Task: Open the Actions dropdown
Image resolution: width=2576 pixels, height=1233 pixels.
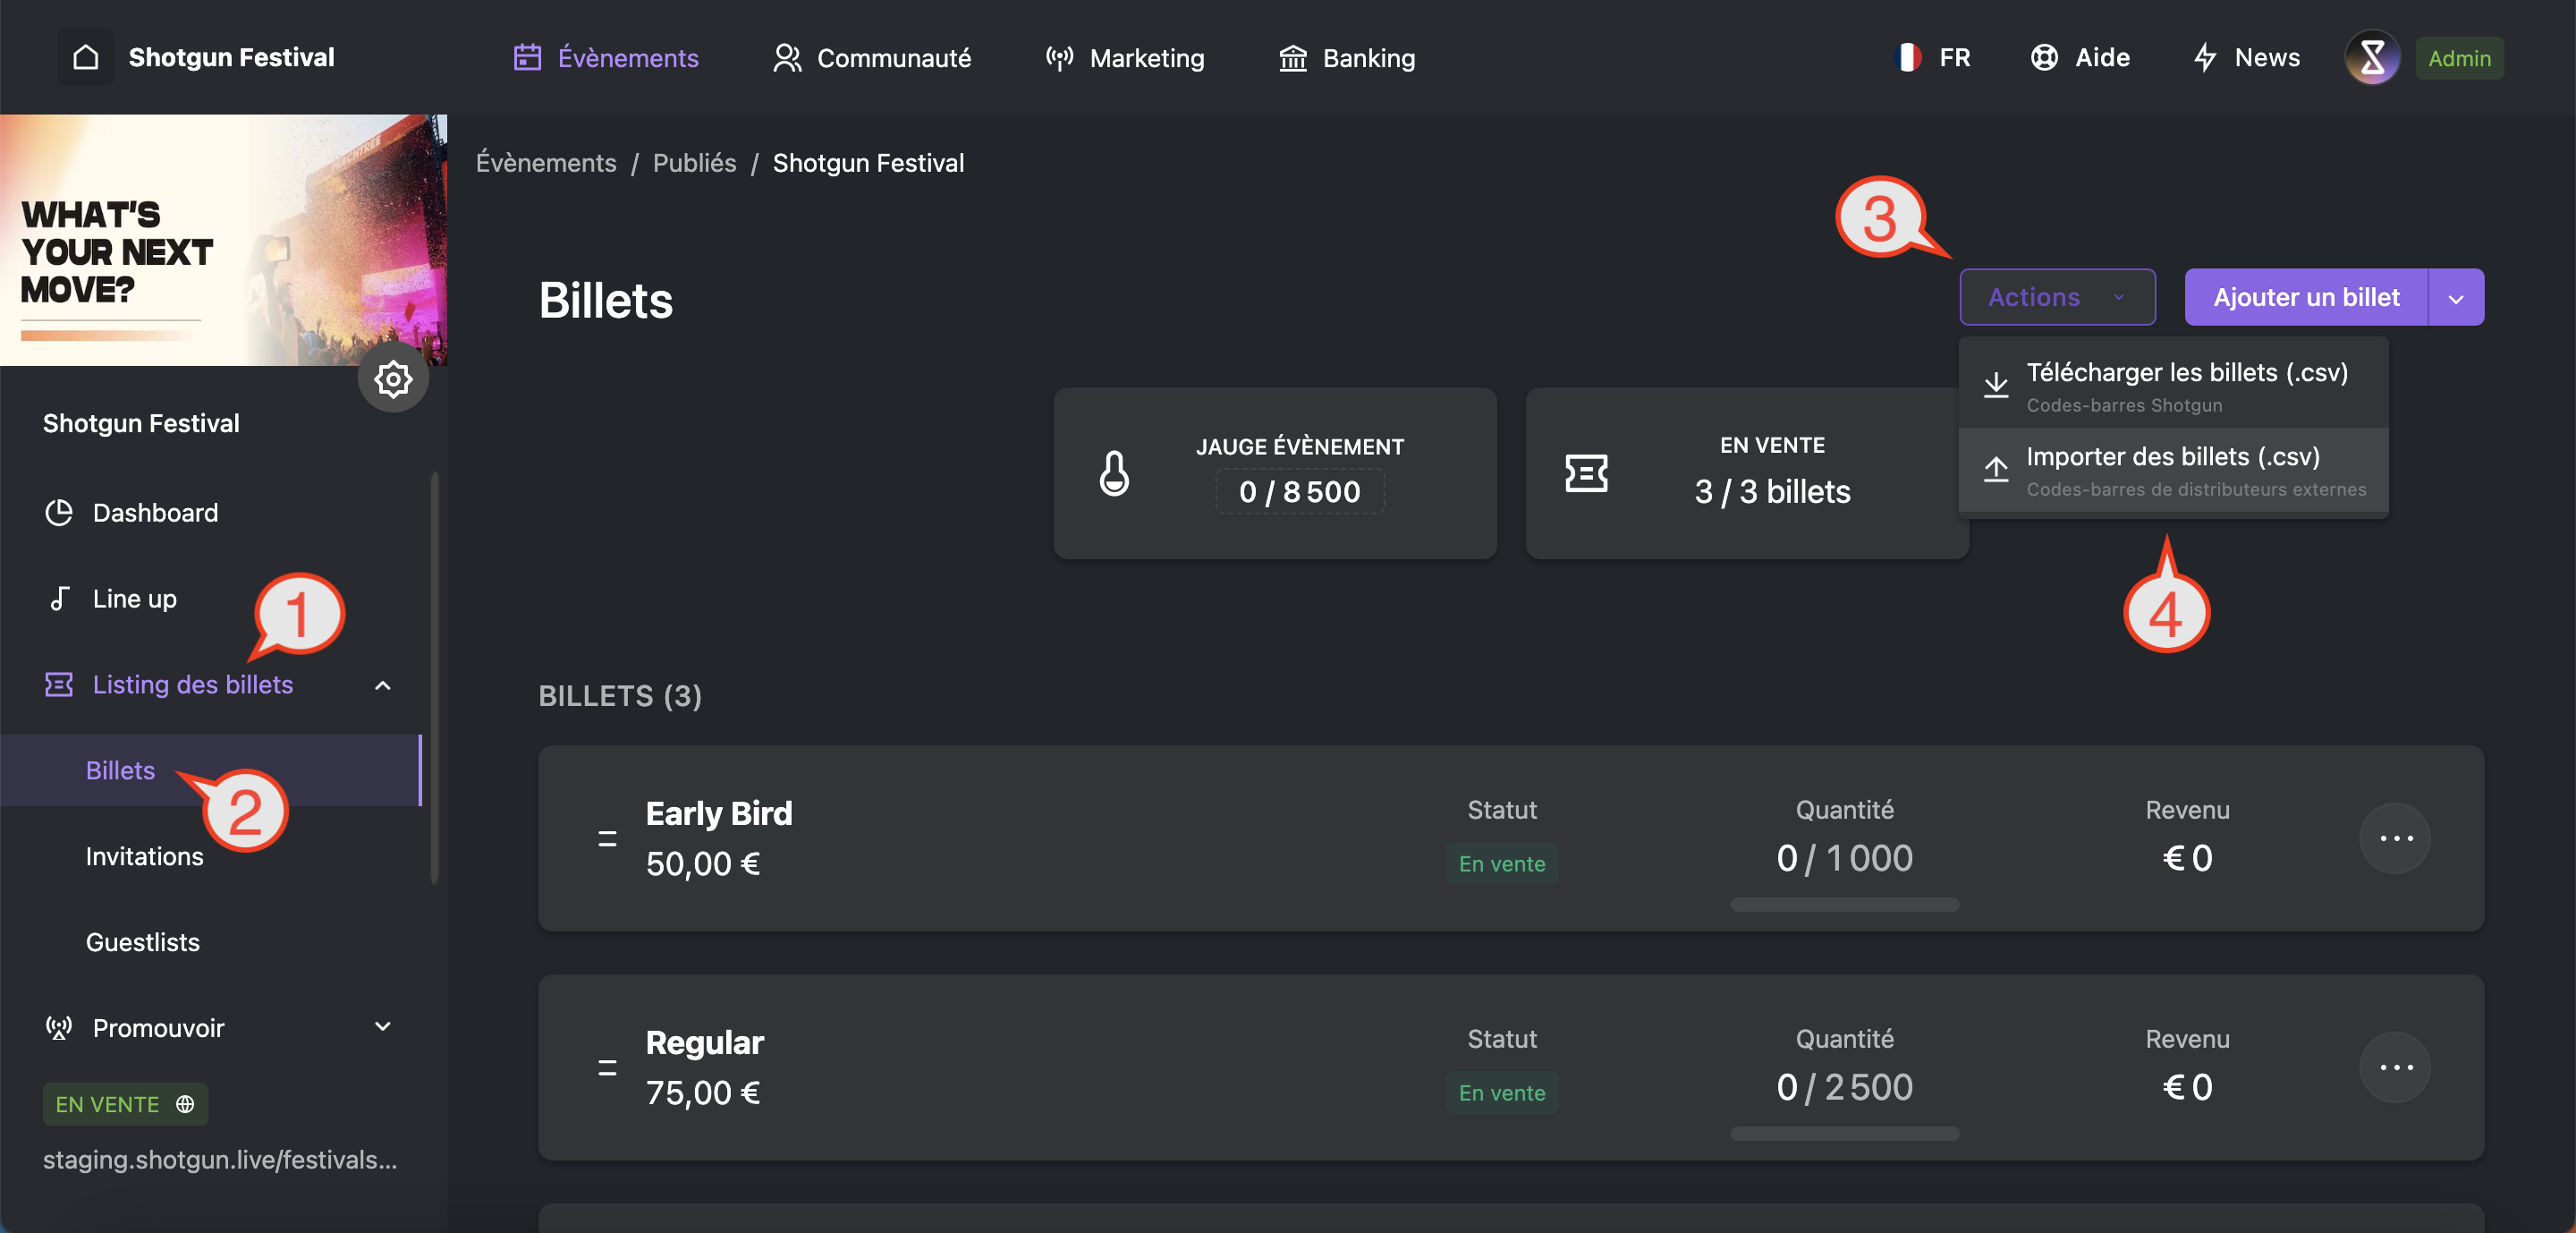Action: point(2057,297)
